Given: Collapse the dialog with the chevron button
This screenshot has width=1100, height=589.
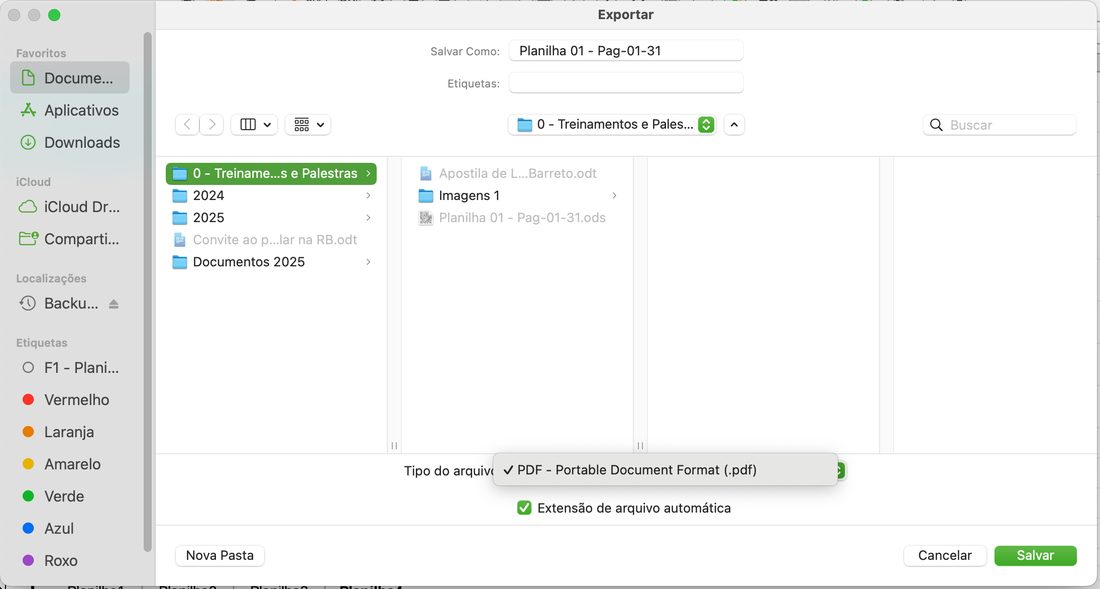Looking at the screenshot, I should (734, 125).
